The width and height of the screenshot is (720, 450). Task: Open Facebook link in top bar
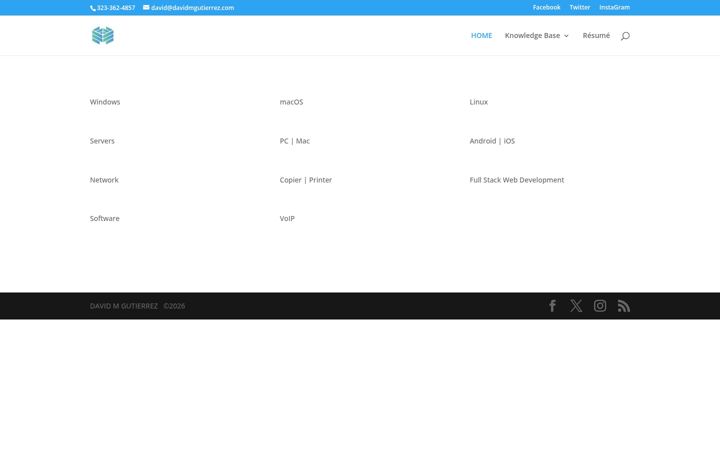[546, 7]
